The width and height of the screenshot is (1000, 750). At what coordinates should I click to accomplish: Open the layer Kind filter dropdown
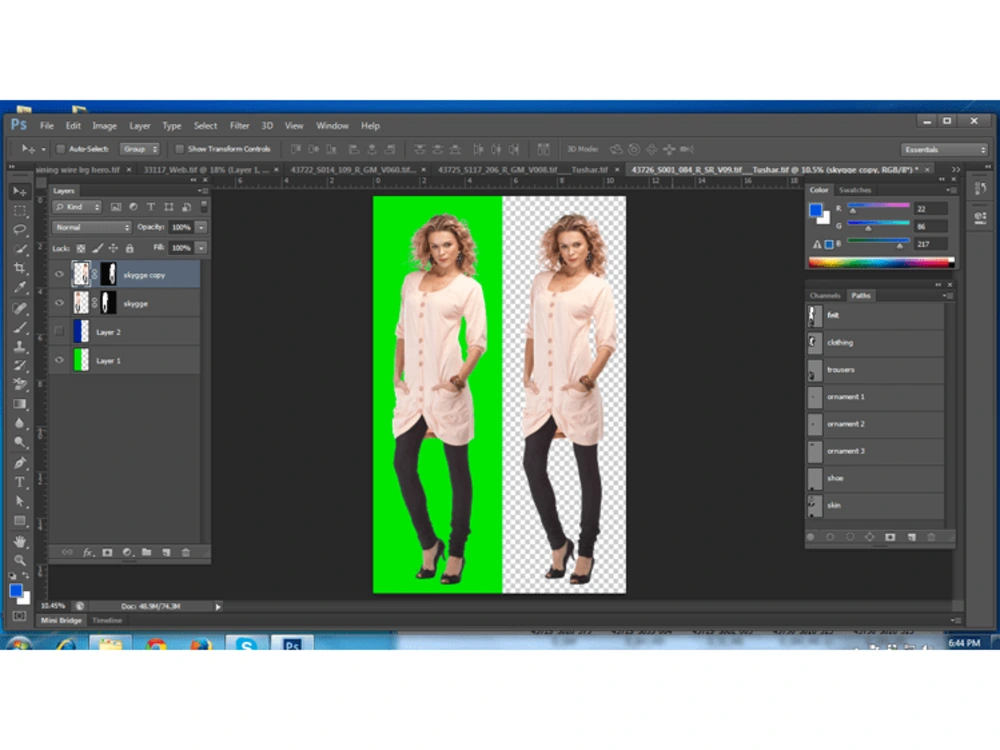coord(77,207)
